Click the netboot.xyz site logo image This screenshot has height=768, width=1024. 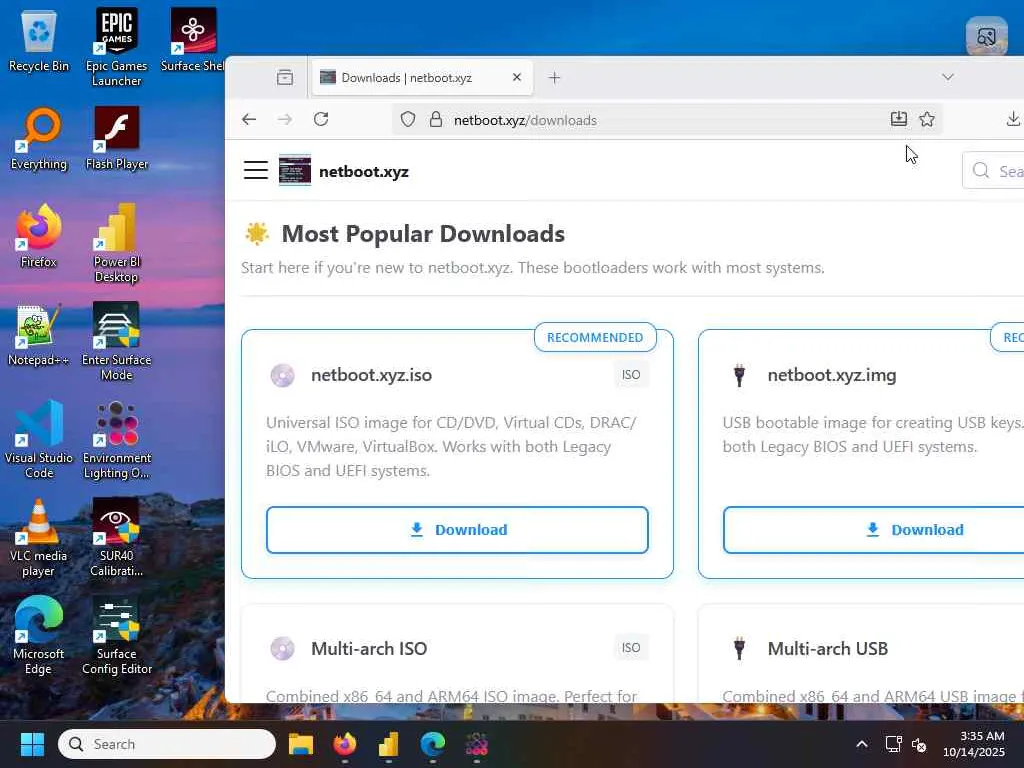[x=295, y=170]
